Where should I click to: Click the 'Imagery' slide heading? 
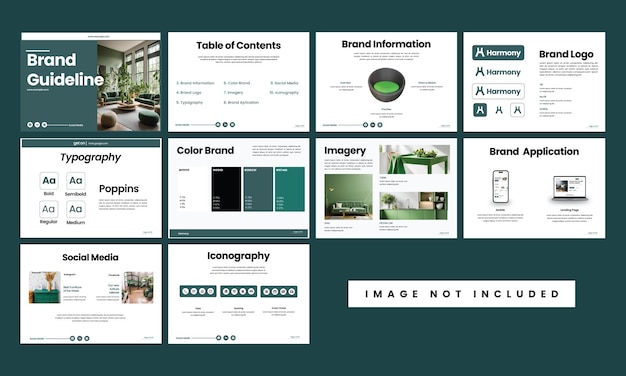(x=345, y=150)
